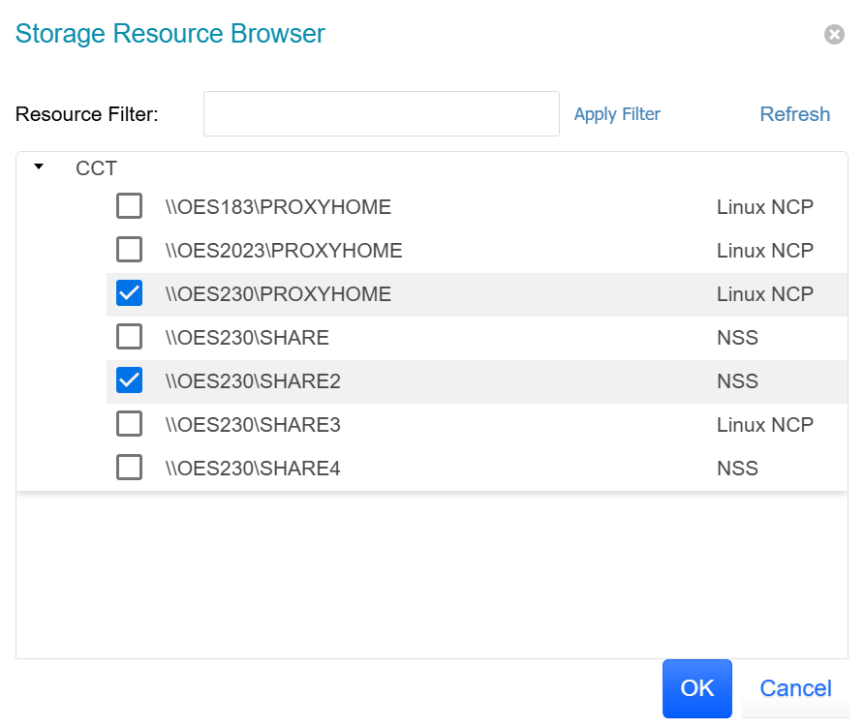Check the \\OES183\PROXYHOME checkbox
Screen dimensions: 864x728
[x=129, y=207]
